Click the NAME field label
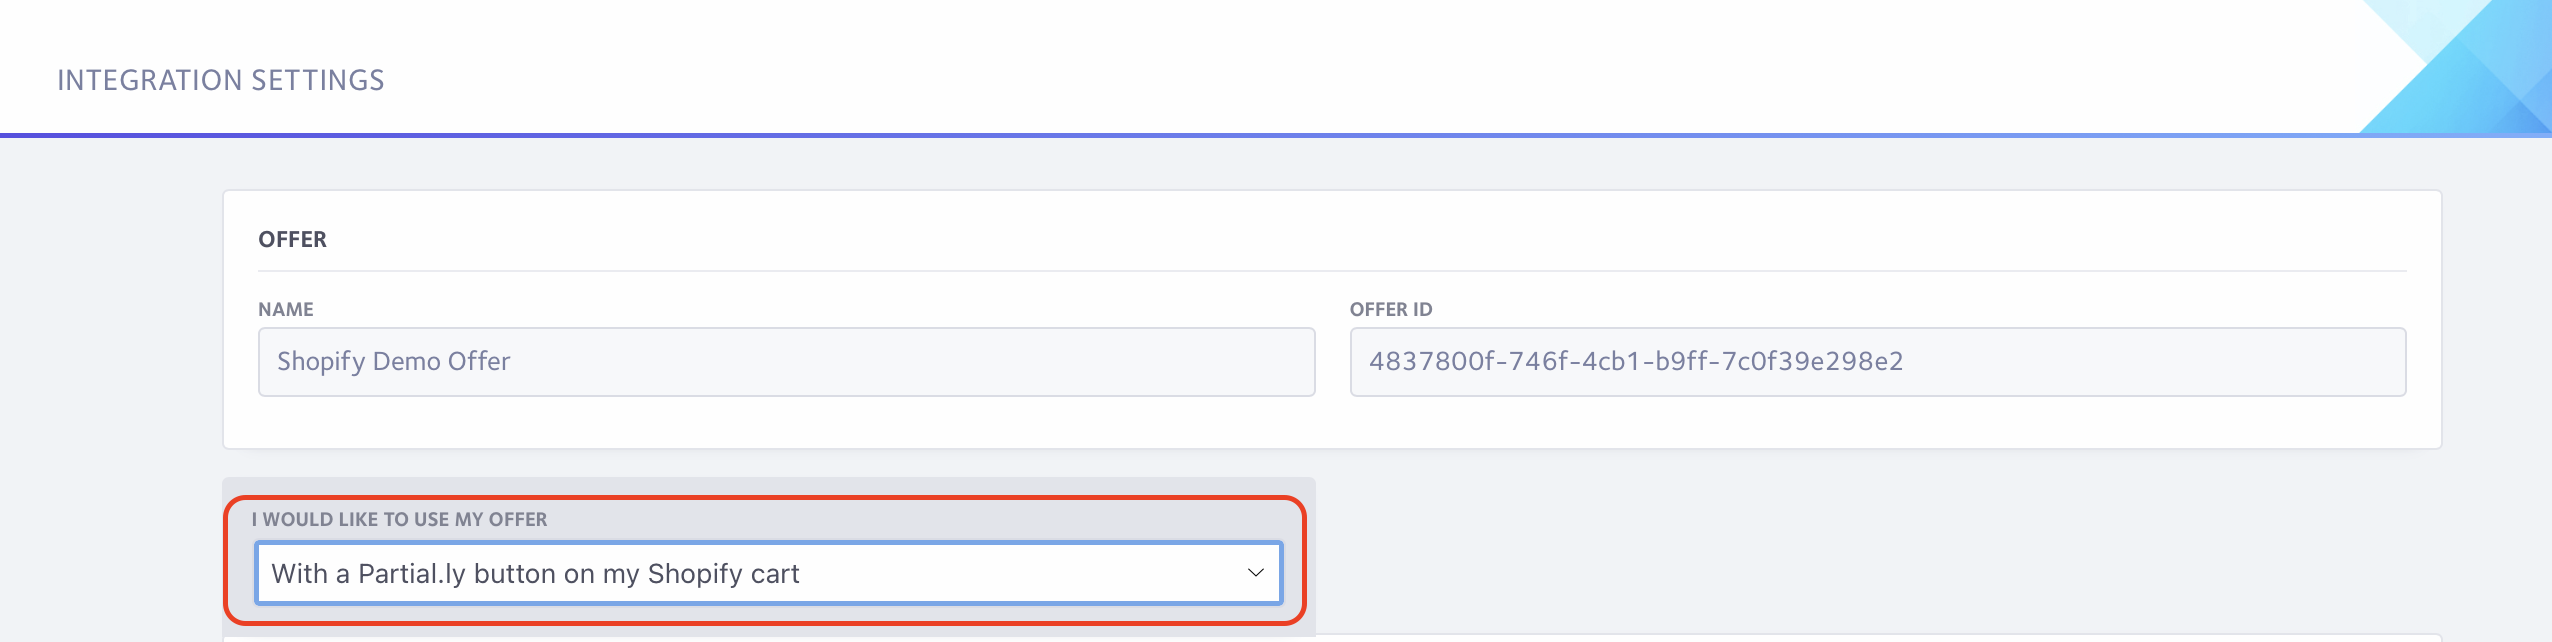Image resolution: width=2552 pixels, height=642 pixels. pos(288,310)
